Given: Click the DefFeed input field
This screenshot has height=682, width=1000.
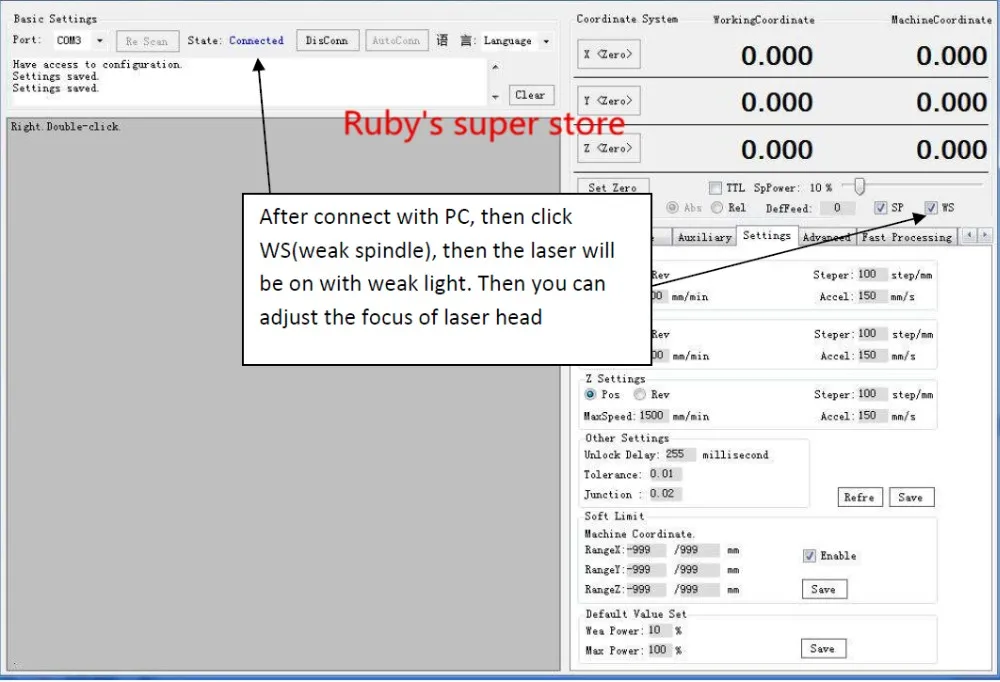Looking at the screenshot, I should (838, 208).
